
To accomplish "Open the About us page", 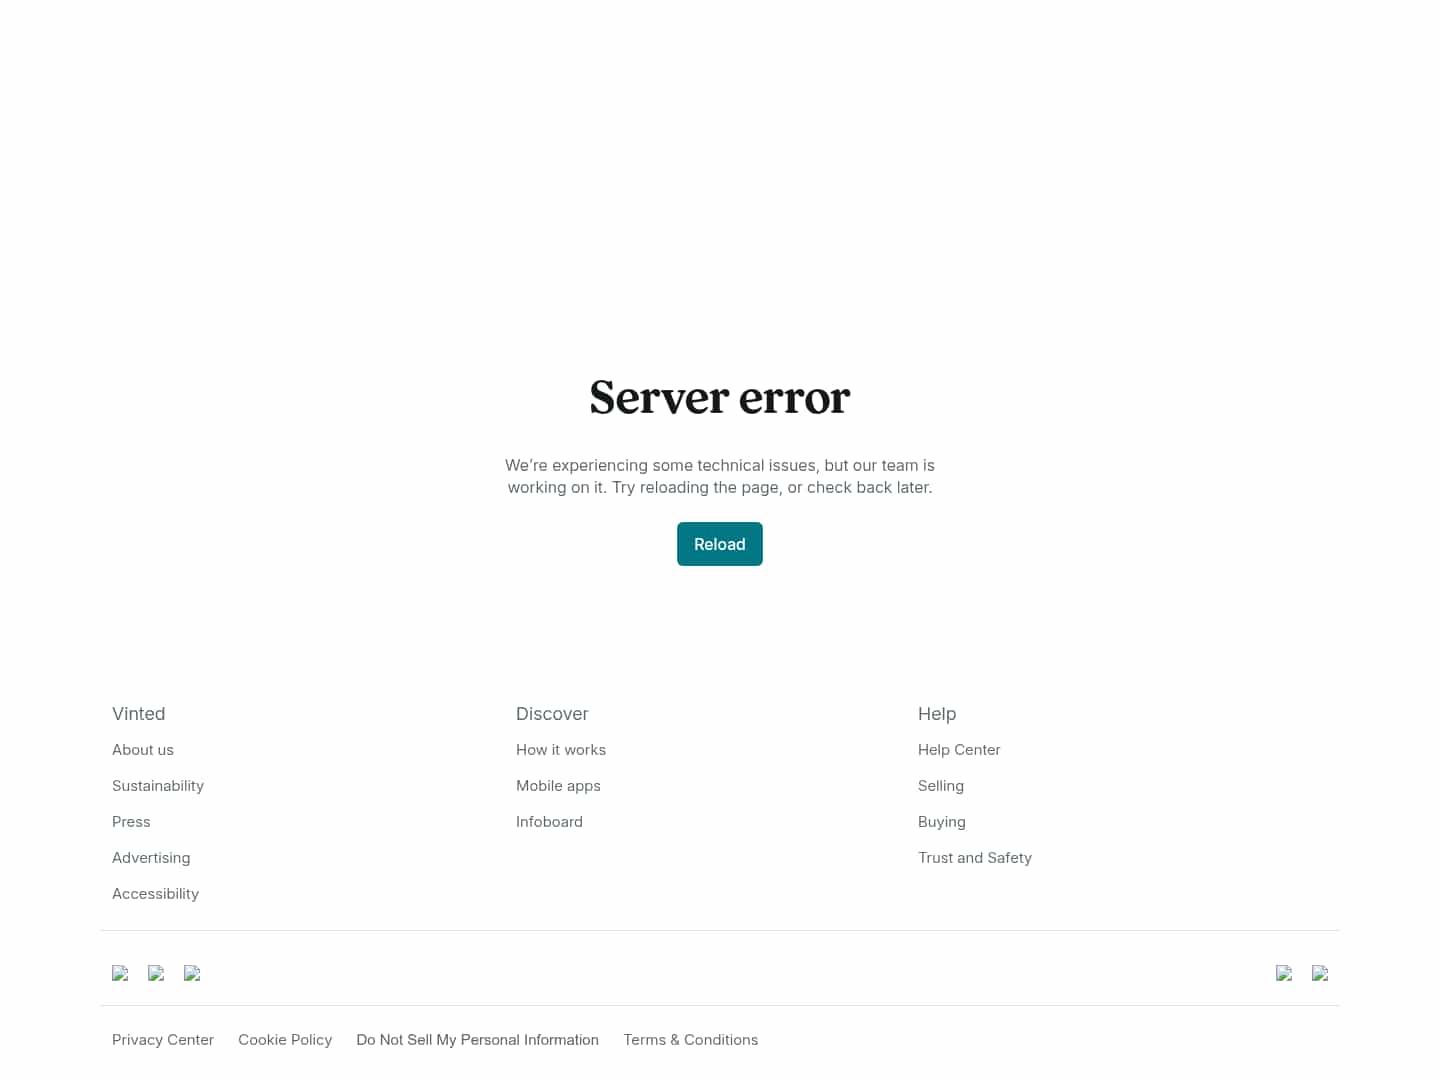I will pos(142,749).
